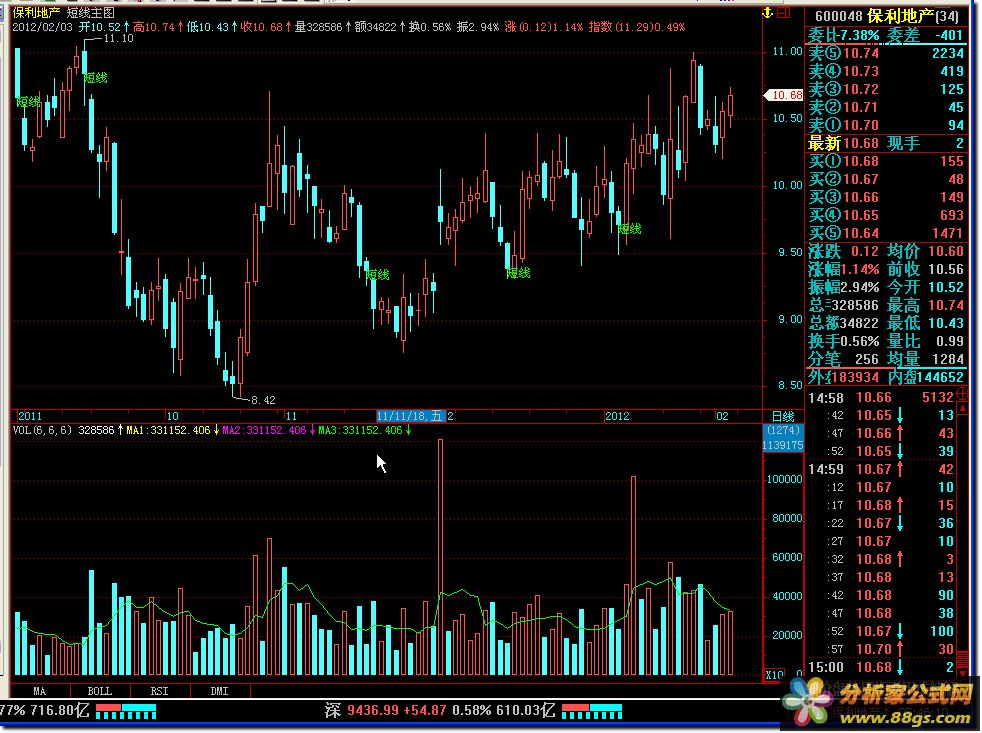Click the 买① 10.68 bid row
This screenshot has width=982, height=733.
pos(886,162)
